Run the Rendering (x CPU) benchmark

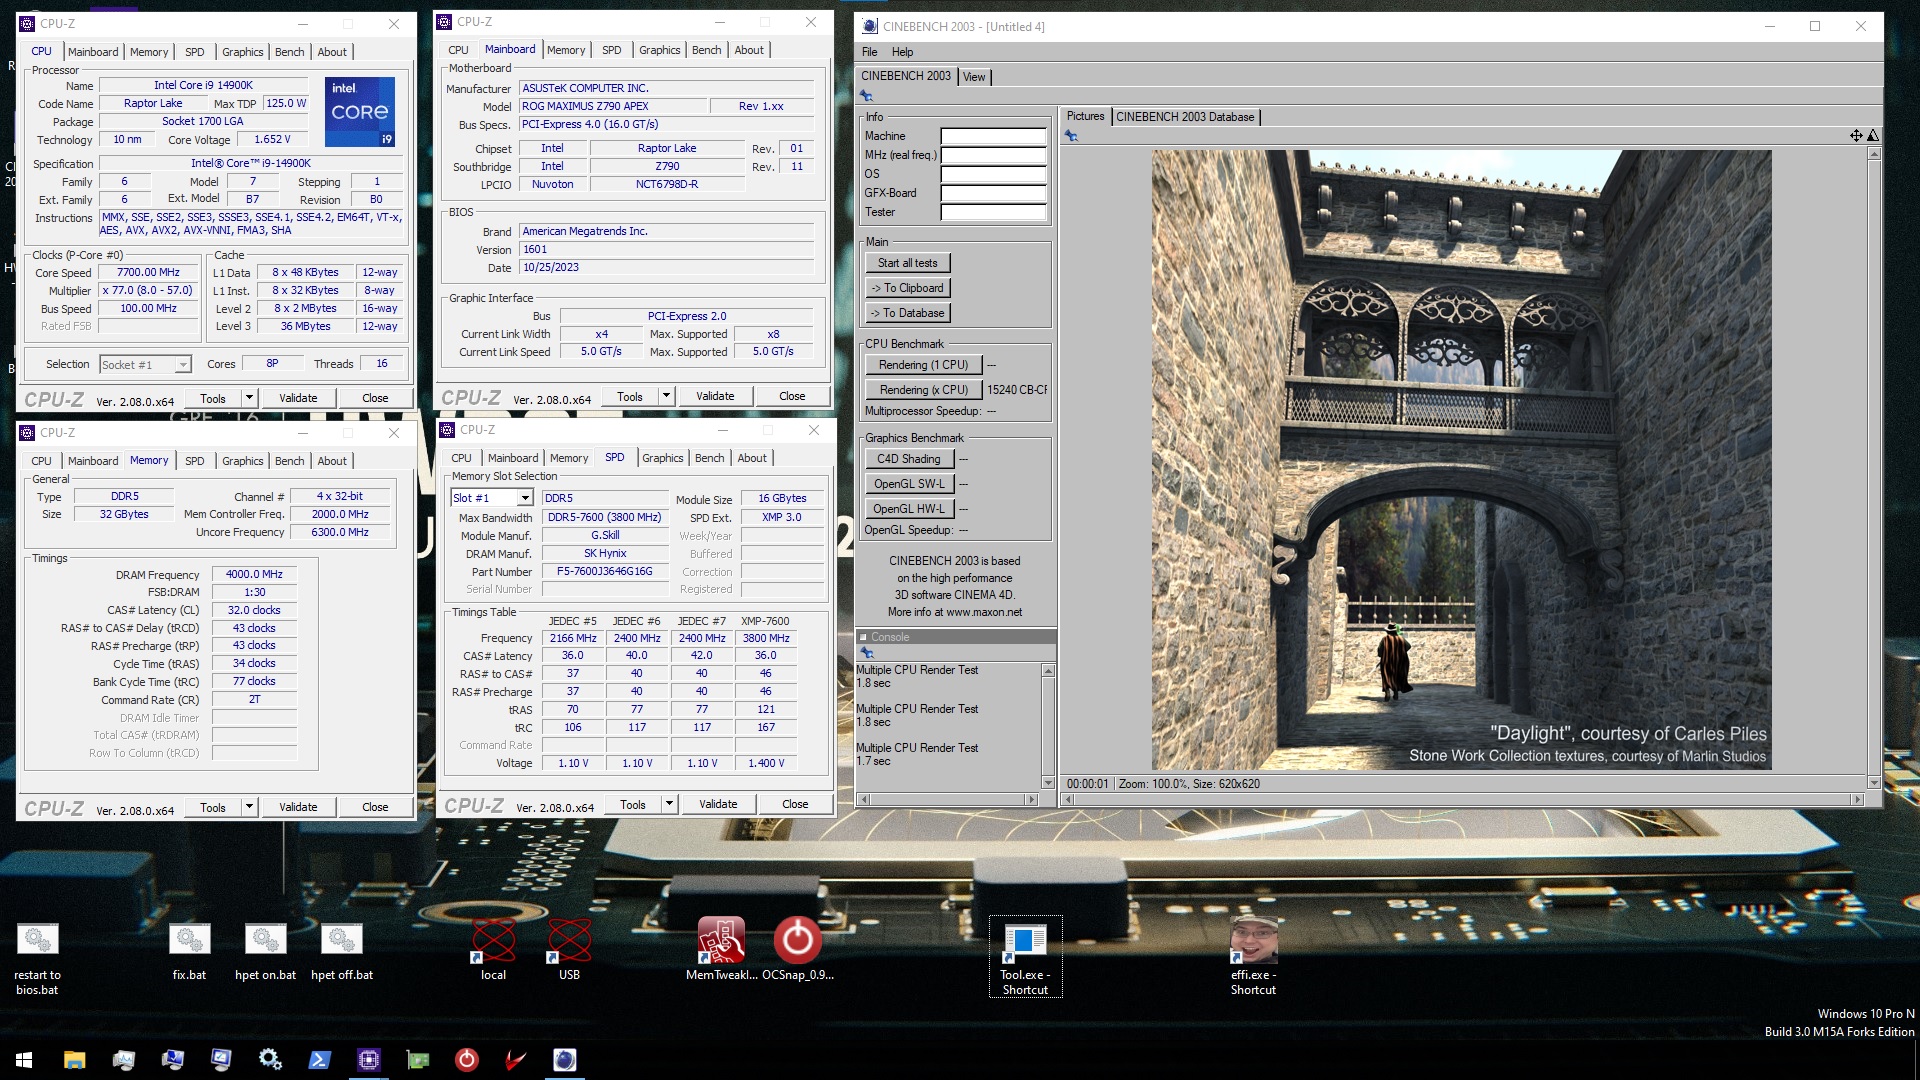(923, 390)
